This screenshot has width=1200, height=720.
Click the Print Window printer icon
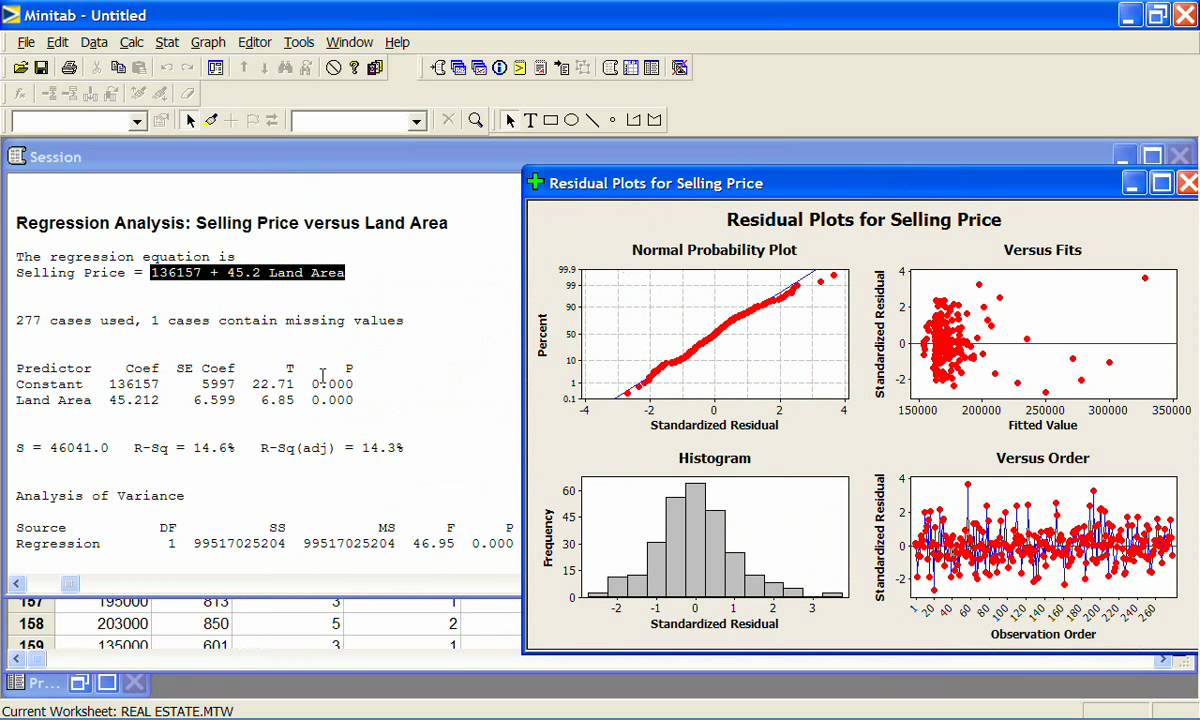[68, 68]
